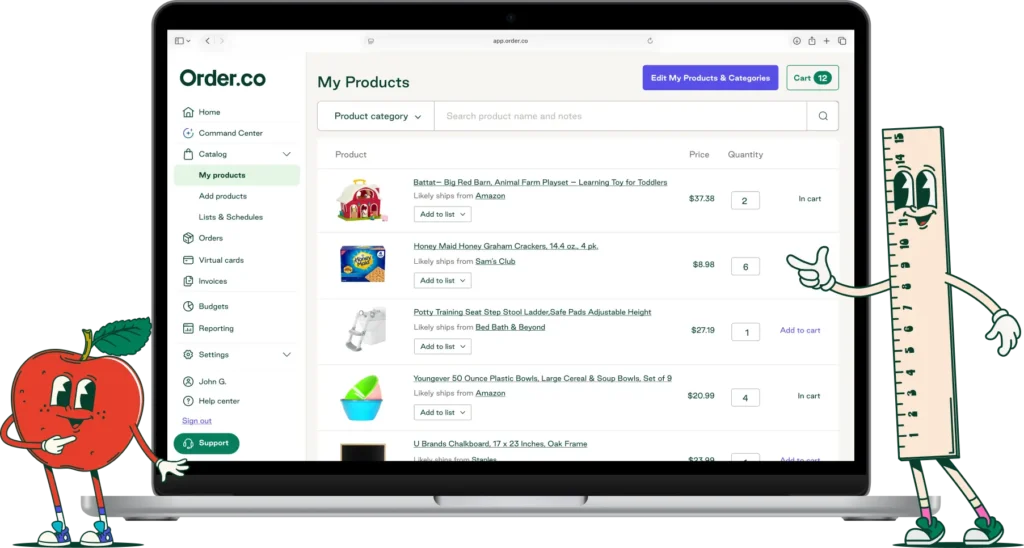Expand the Product category dropdown
This screenshot has height=548, width=1024.
(x=376, y=116)
